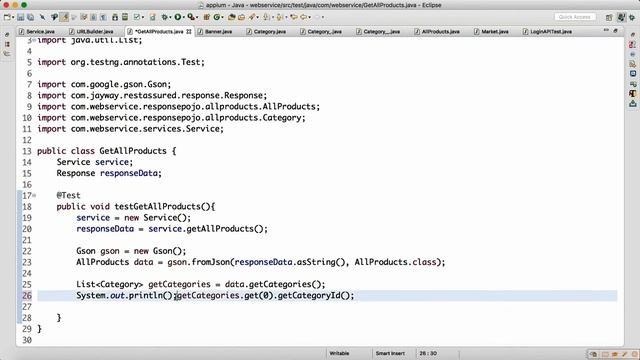Switch to AllProducts.java tab
Image resolution: width=640 pixels, height=360 pixels.
coord(440,31)
